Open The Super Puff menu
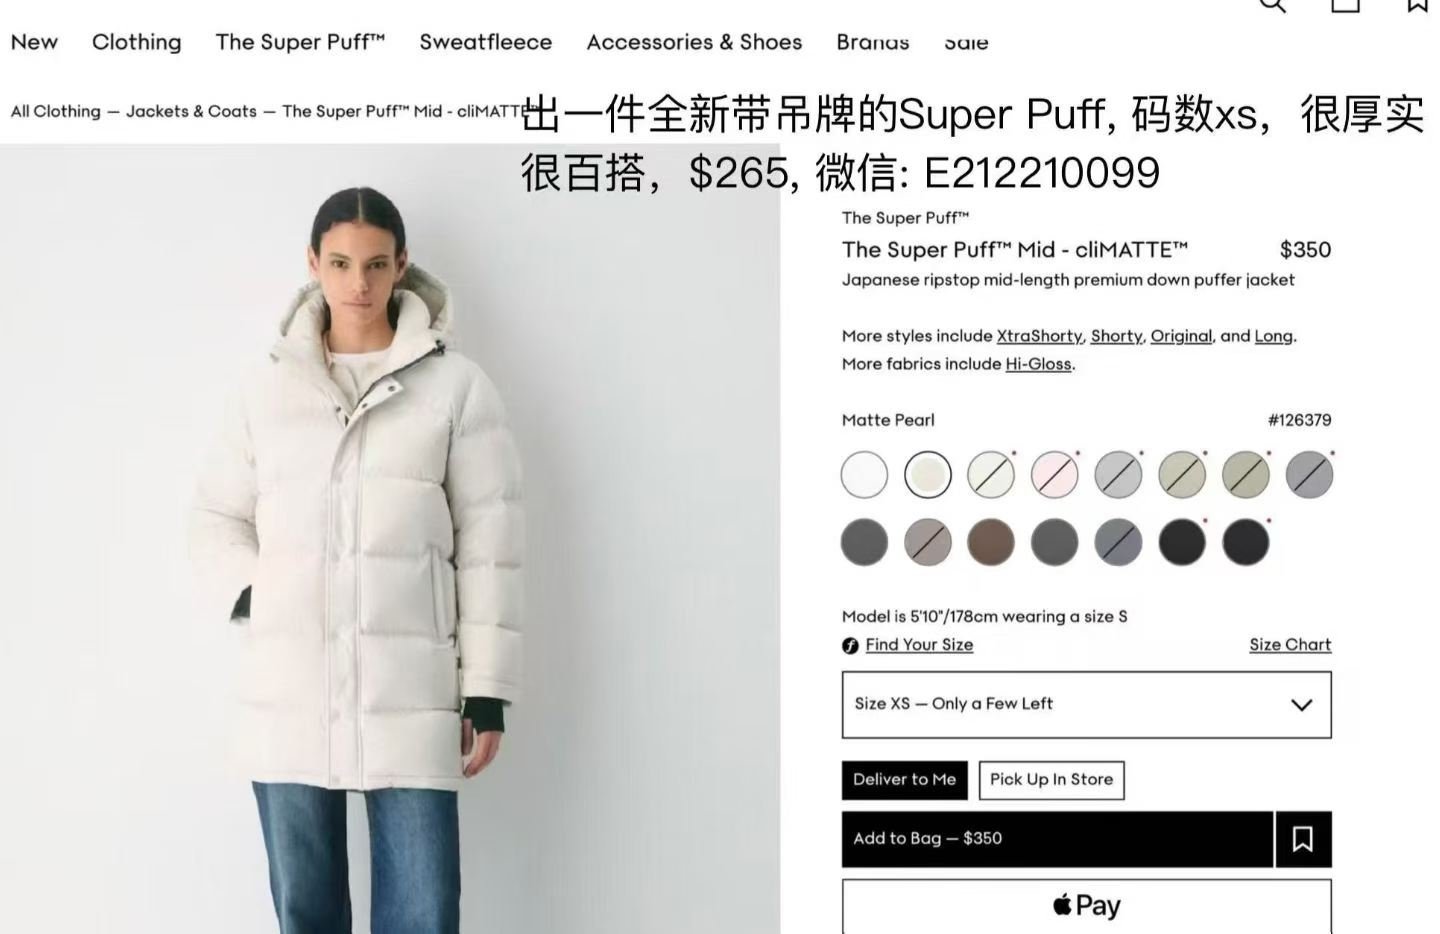 tap(300, 42)
